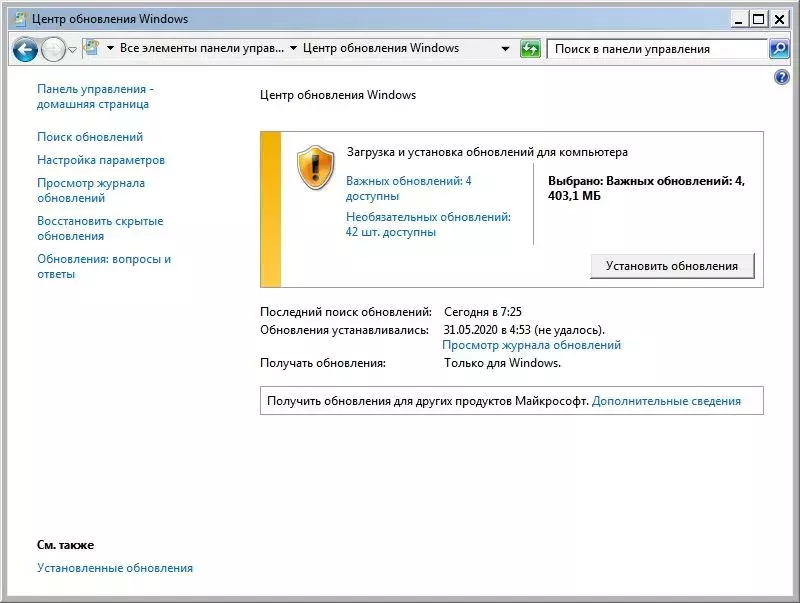Expand arrow before "Центр обновления Windows" breadcrumb
The width and height of the screenshot is (800, 603).
click(293, 48)
